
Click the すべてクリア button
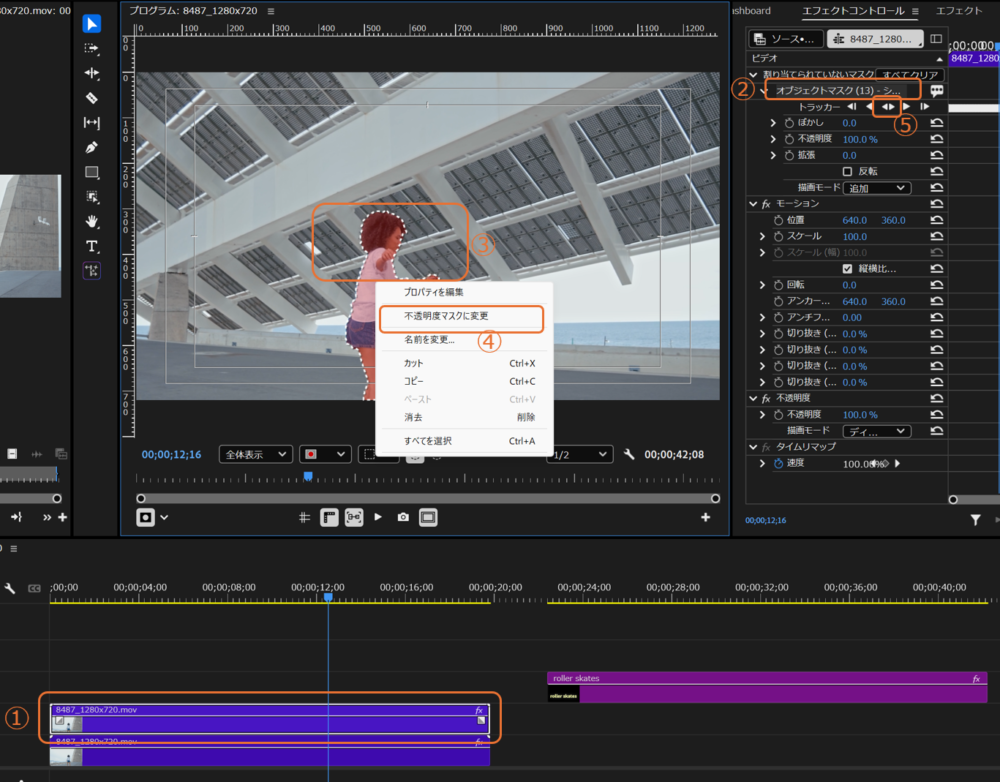click(909, 75)
